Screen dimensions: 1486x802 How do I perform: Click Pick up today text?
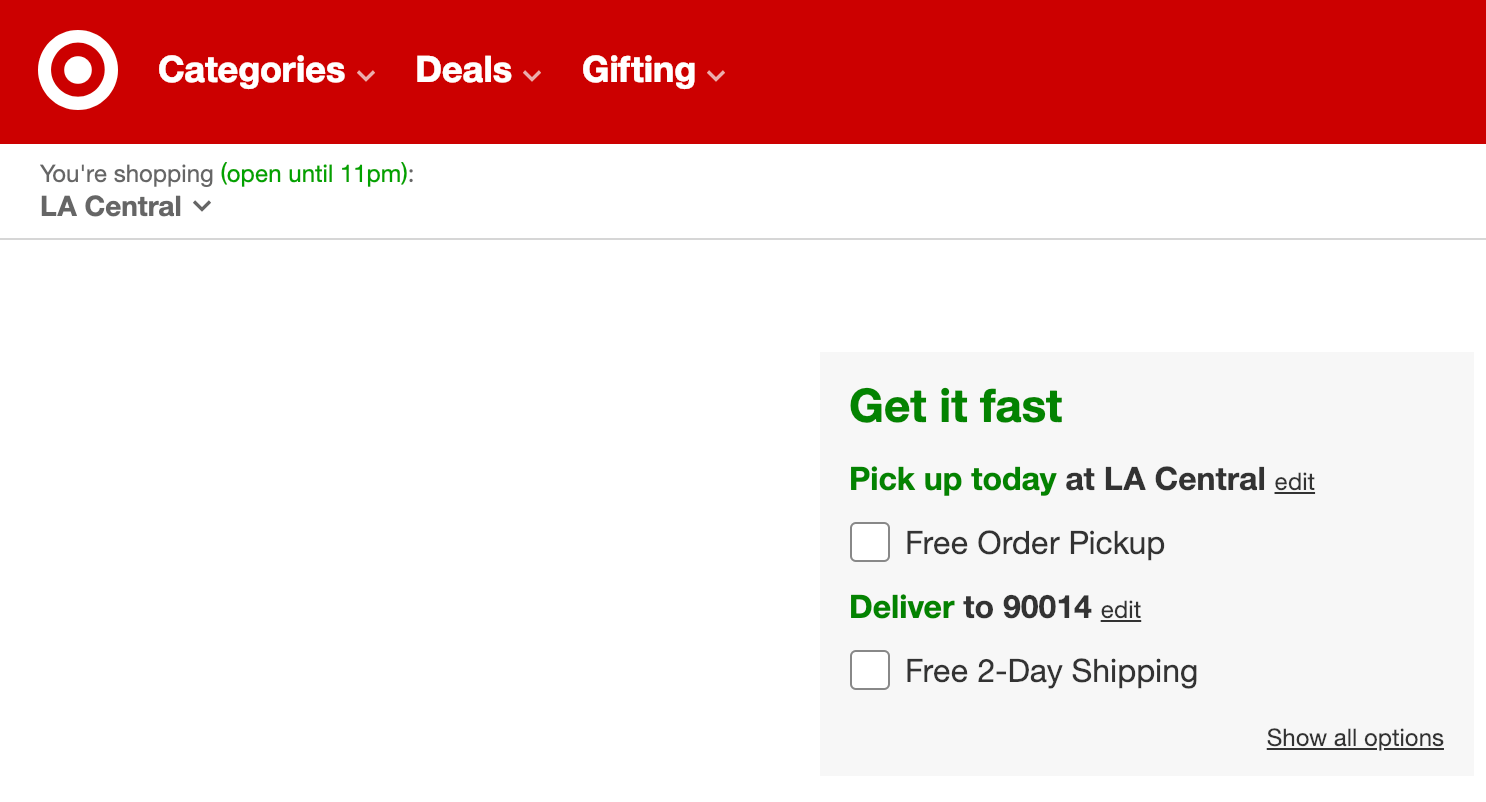point(952,479)
